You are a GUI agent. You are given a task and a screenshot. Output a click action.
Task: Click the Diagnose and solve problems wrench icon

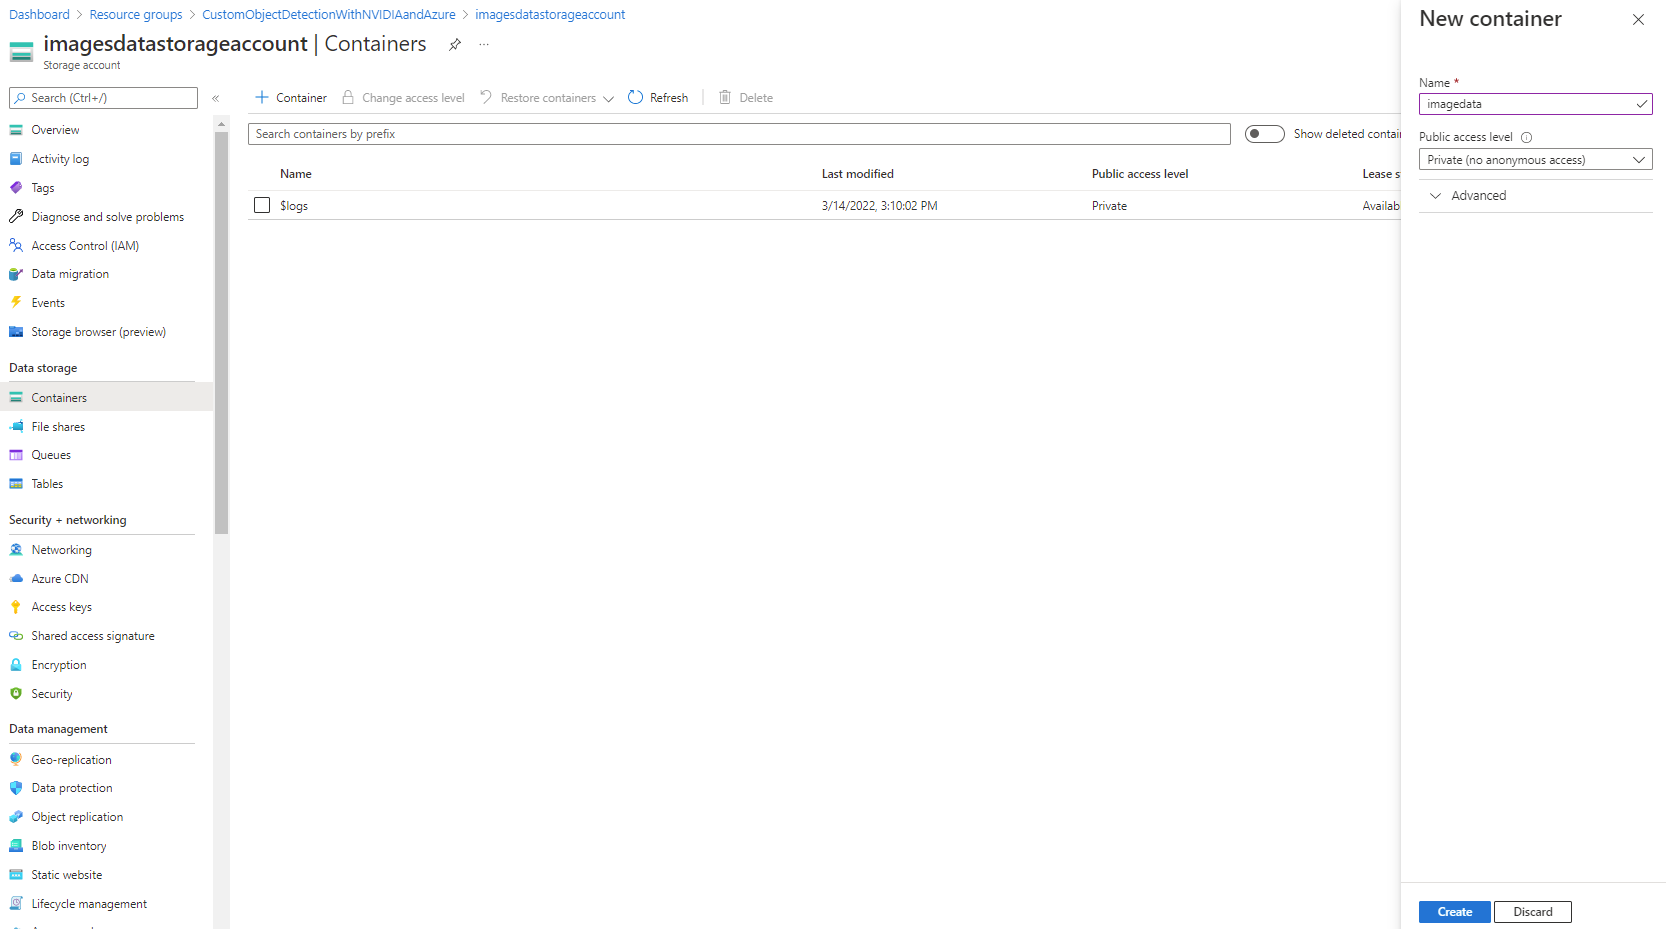pyautogui.click(x=16, y=217)
